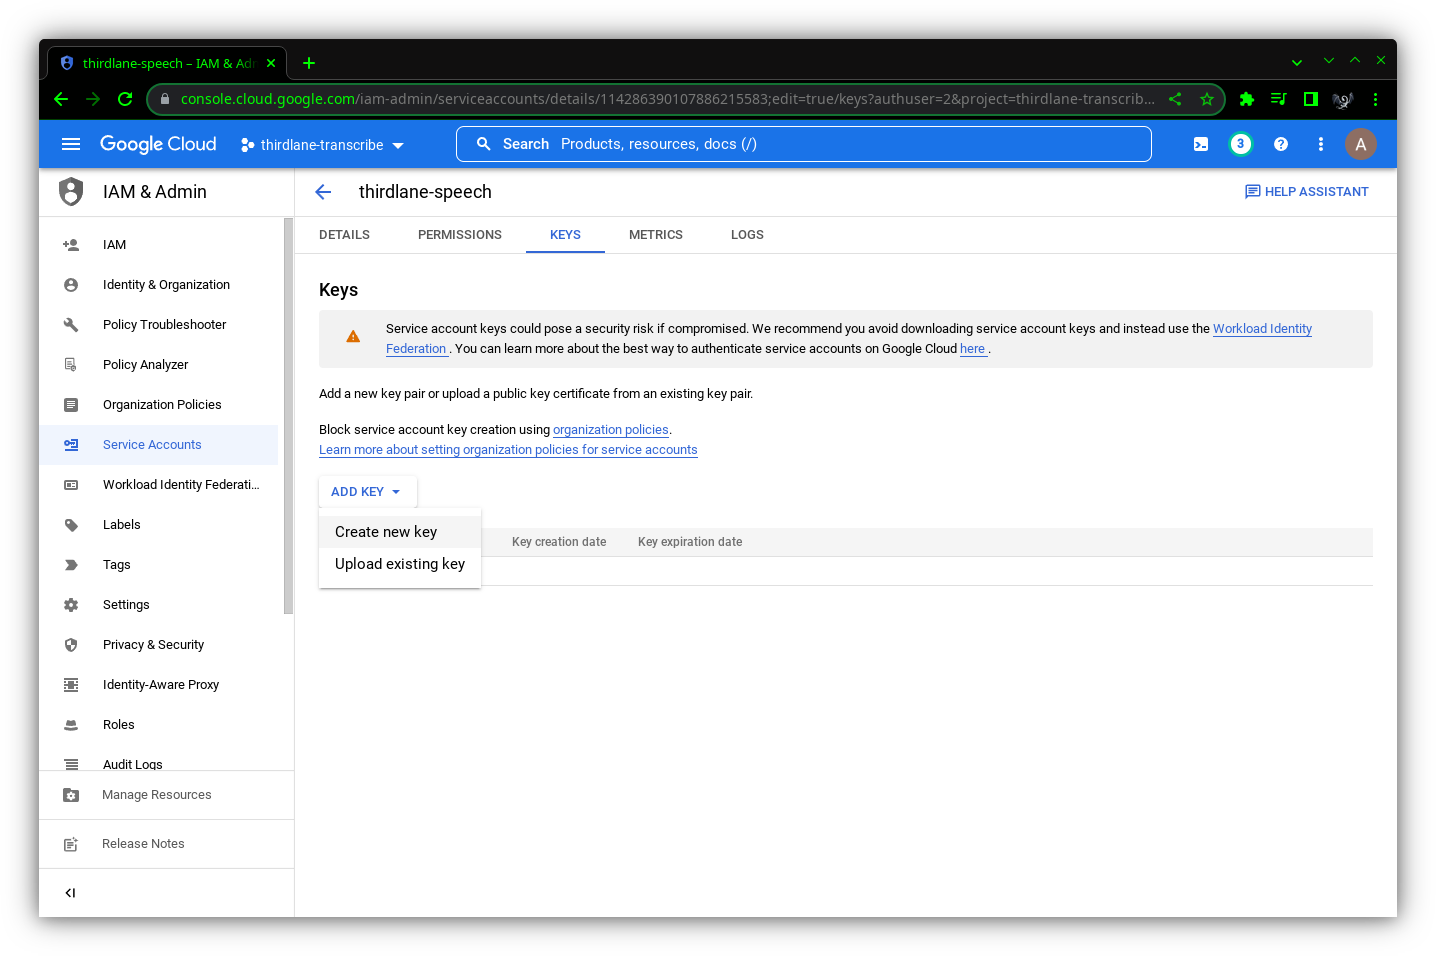Sort by Key expiration date column

pos(690,542)
